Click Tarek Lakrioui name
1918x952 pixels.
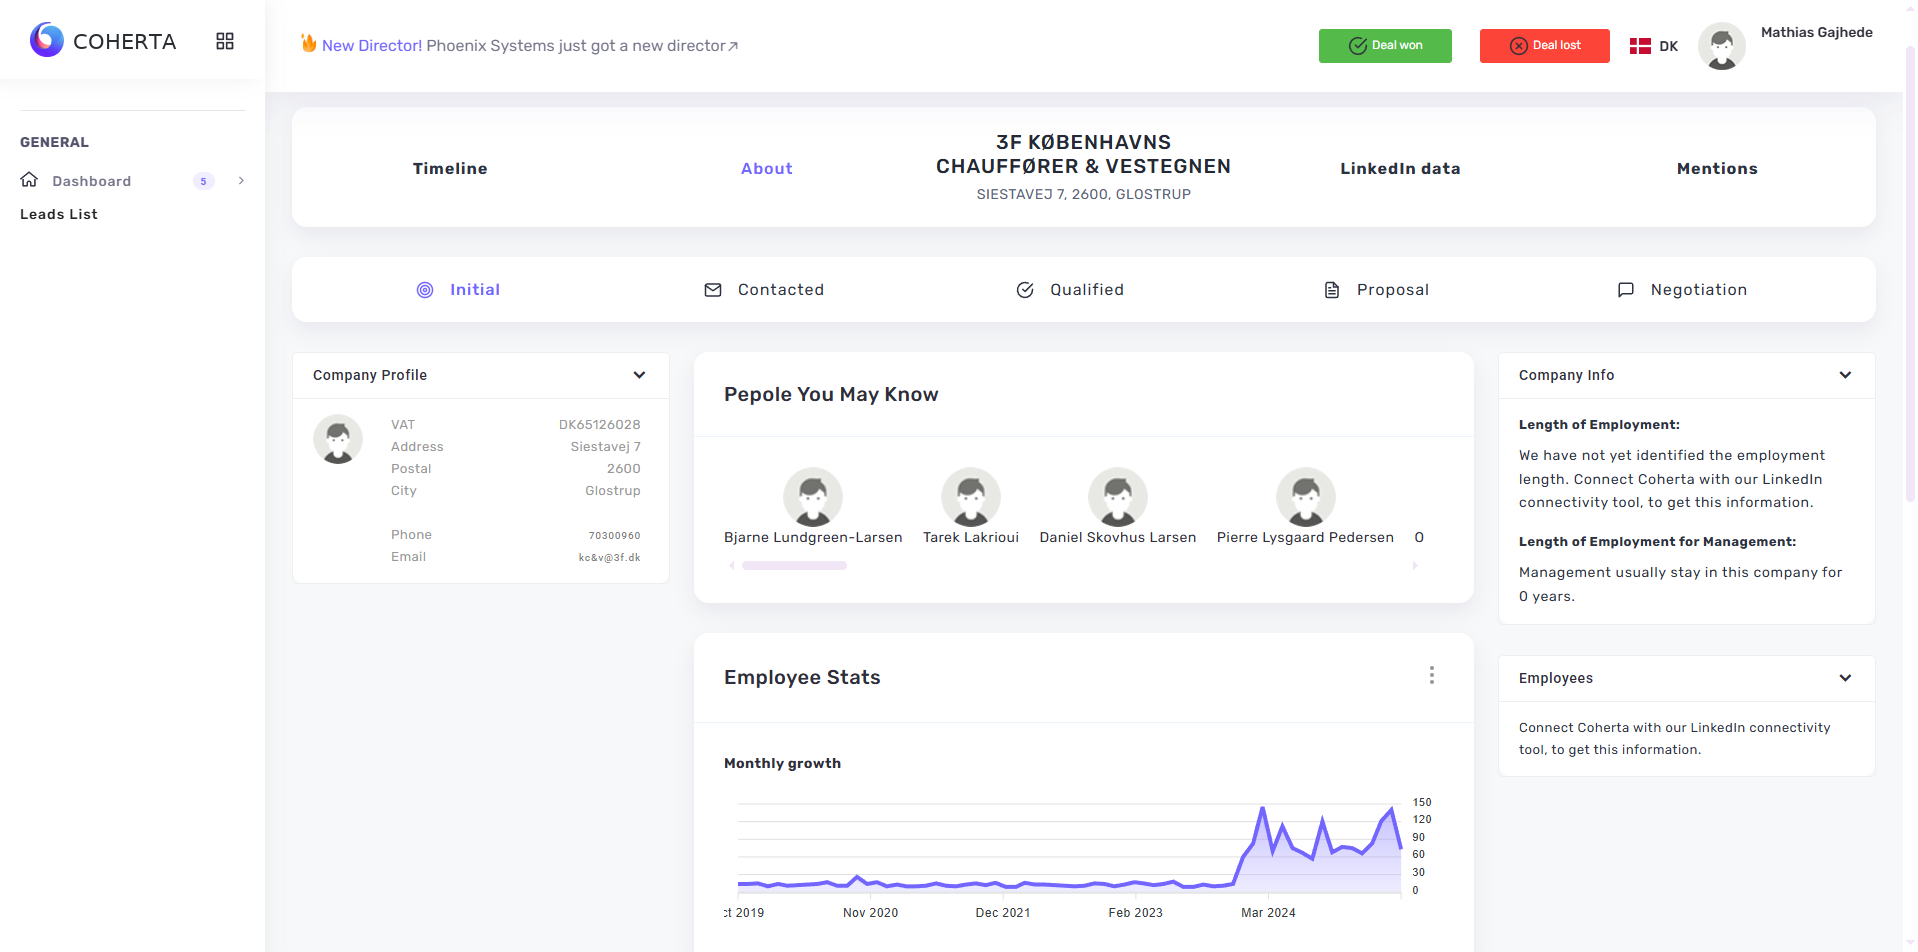(x=971, y=538)
